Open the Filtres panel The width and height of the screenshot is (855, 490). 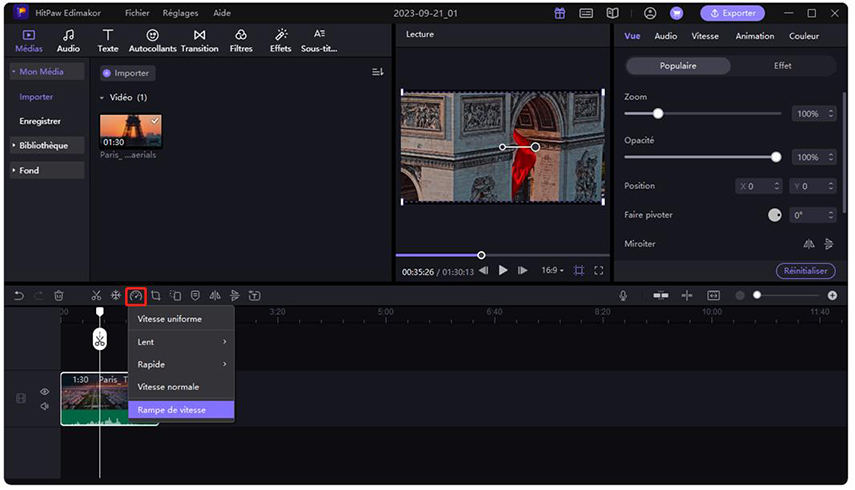tap(241, 41)
